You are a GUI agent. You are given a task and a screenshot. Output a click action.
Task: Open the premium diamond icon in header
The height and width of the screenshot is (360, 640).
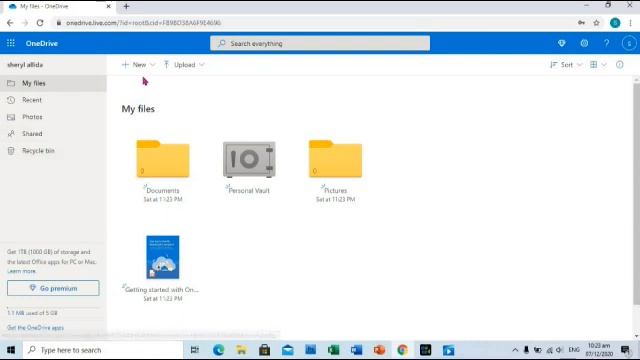[562, 43]
